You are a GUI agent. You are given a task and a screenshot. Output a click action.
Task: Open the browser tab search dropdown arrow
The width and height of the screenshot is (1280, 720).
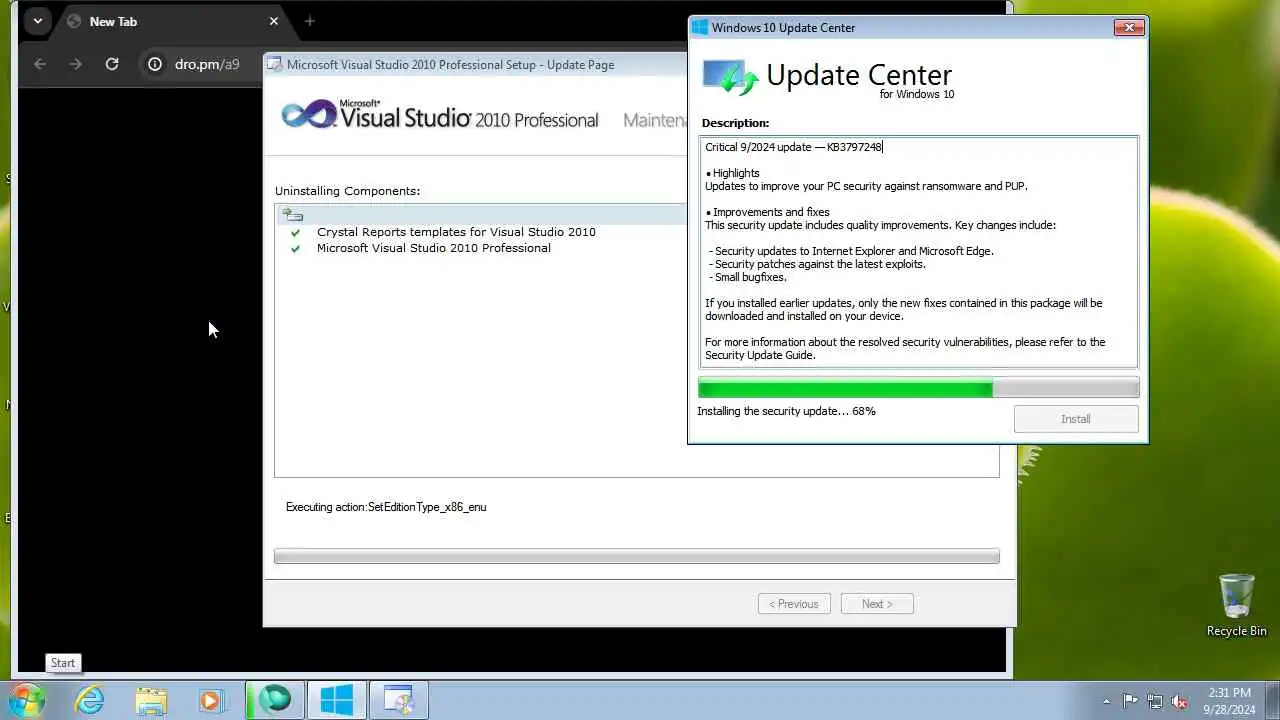pos(37,21)
